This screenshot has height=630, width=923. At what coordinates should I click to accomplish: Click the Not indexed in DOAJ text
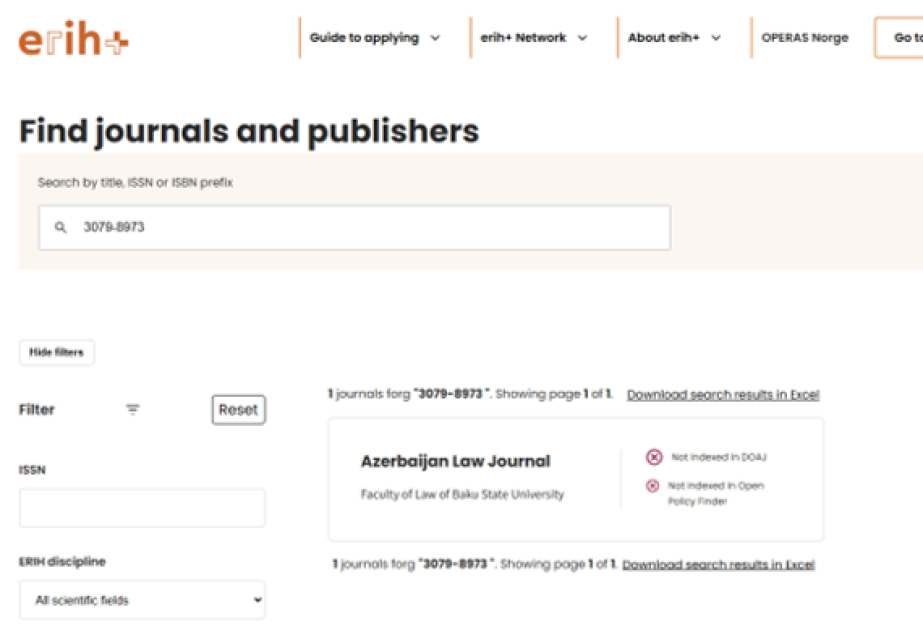point(719,457)
